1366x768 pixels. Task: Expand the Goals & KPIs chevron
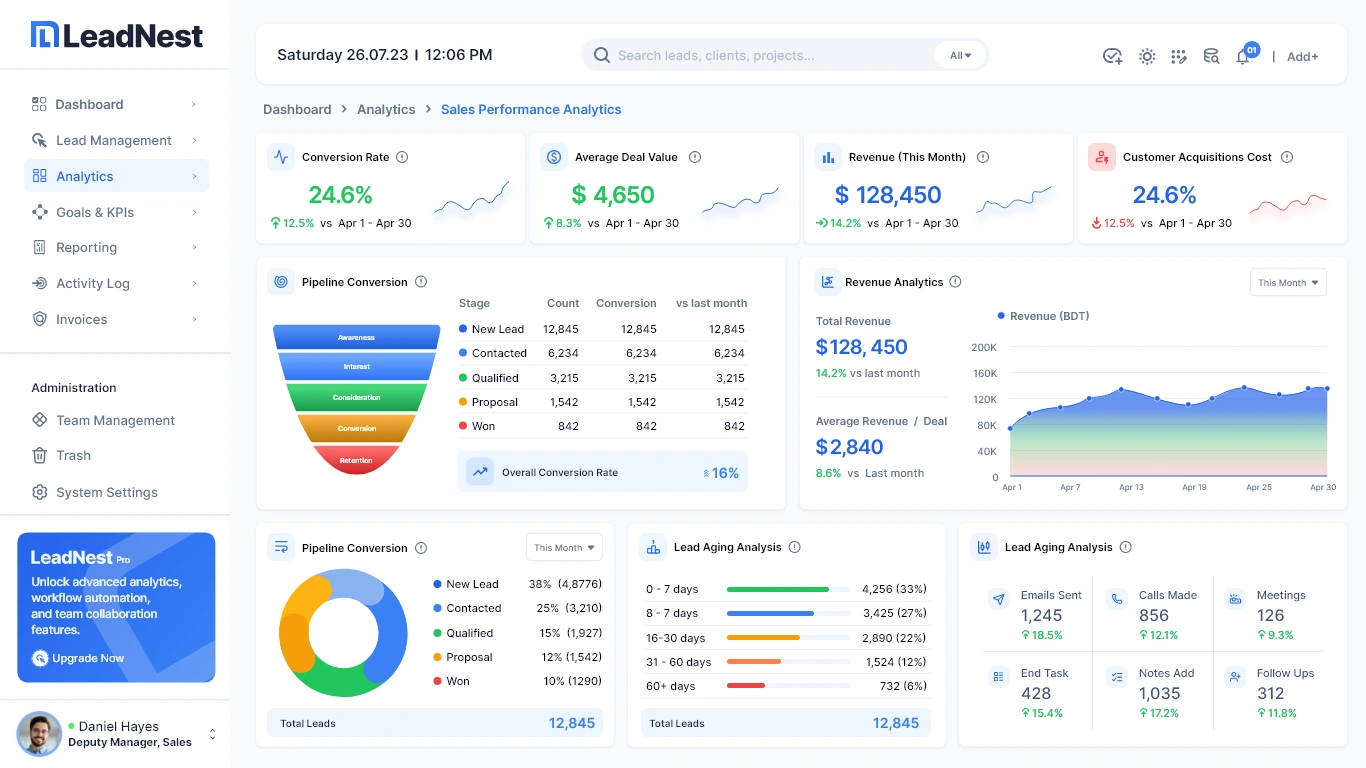[x=194, y=212]
